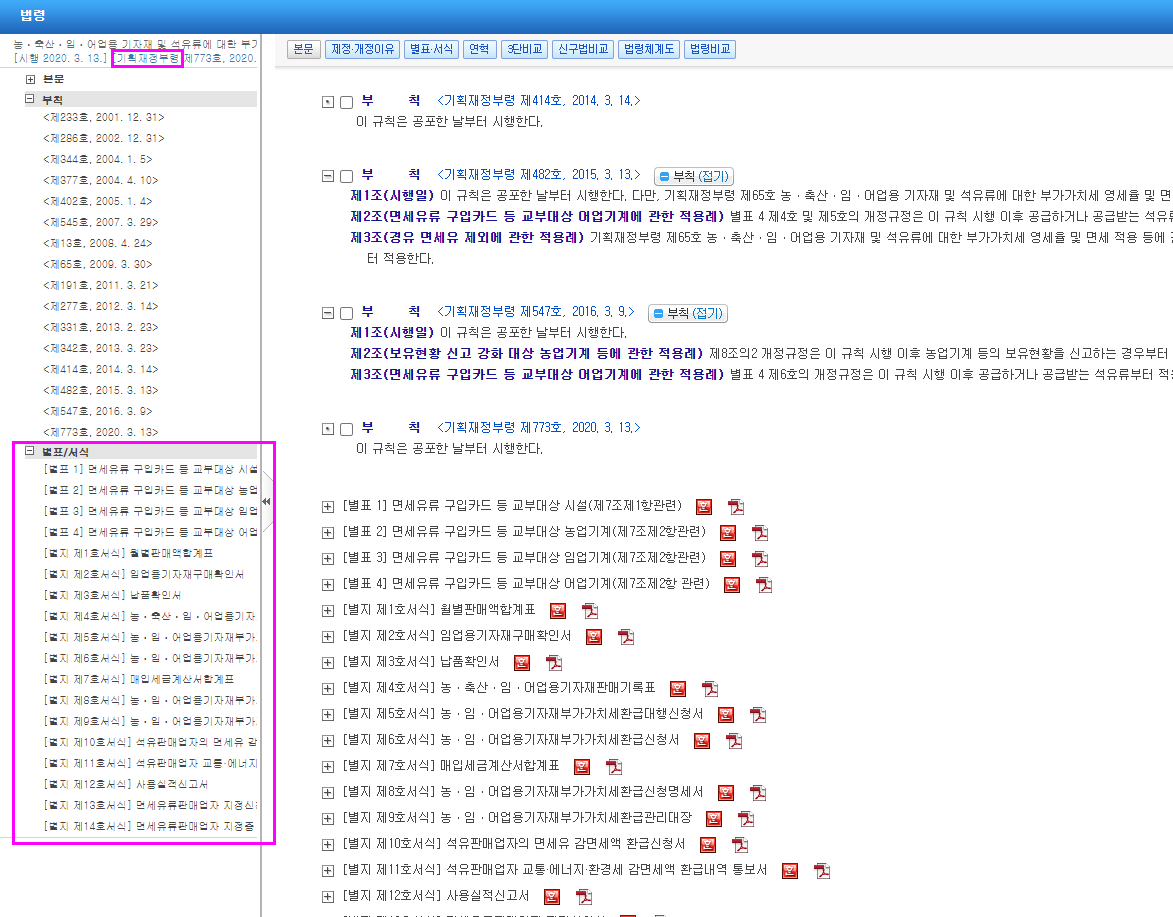Switch to the 별표·서식 tab
The image size is (1173, 917).
click(432, 49)
